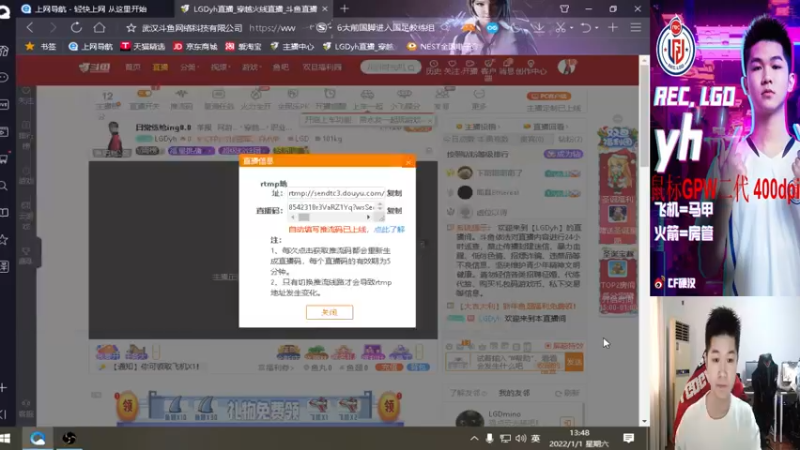Expand the 分类 navigation dropdown
The height and width of the screenshot is (450, 800).
(189, 67)
